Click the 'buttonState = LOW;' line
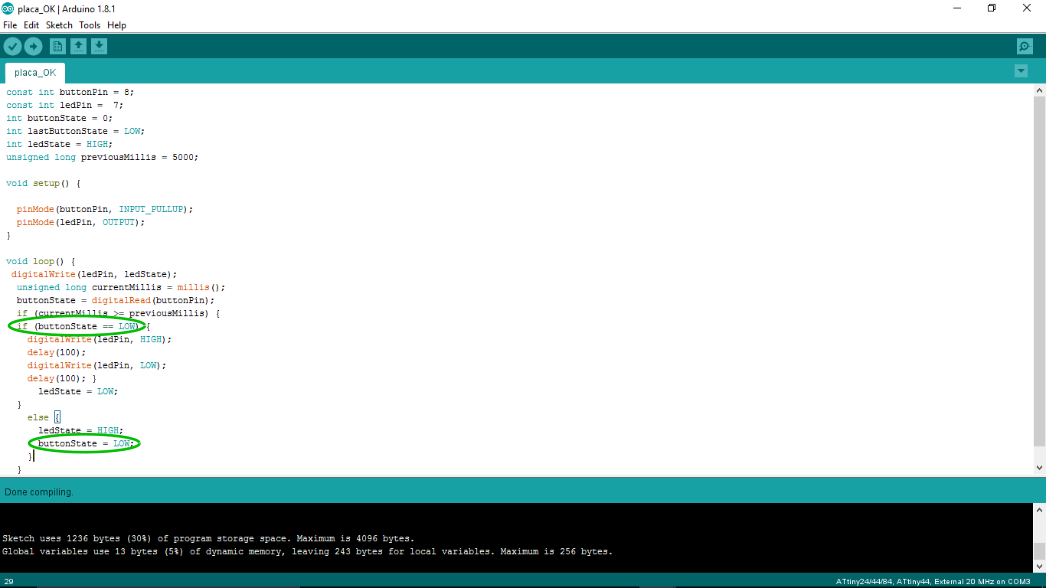 [86, 444]
